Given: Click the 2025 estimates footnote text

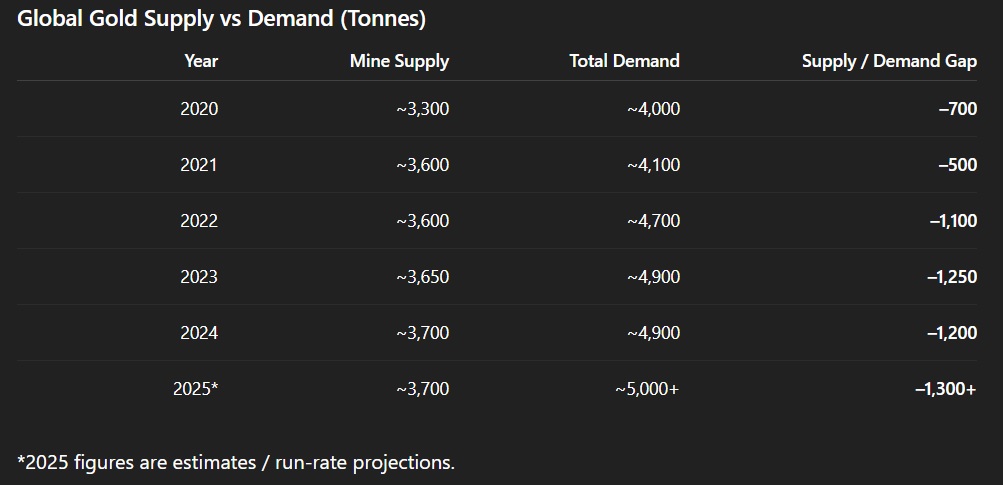Looking at the screenshot, I should tap(236, 462).
